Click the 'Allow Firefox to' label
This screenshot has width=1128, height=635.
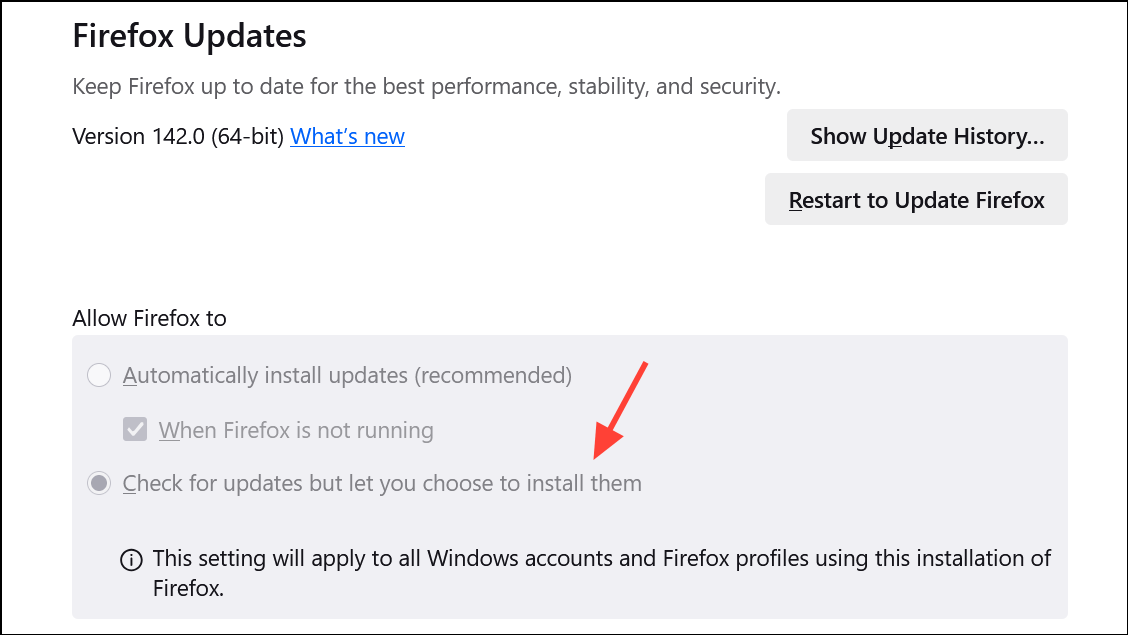click(x=150, y=319)
